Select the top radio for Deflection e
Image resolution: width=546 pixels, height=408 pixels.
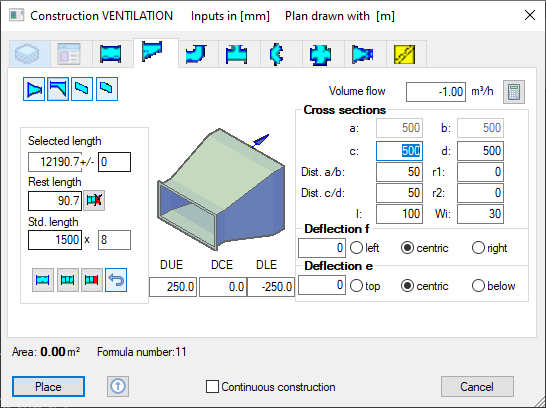(356, 286)
